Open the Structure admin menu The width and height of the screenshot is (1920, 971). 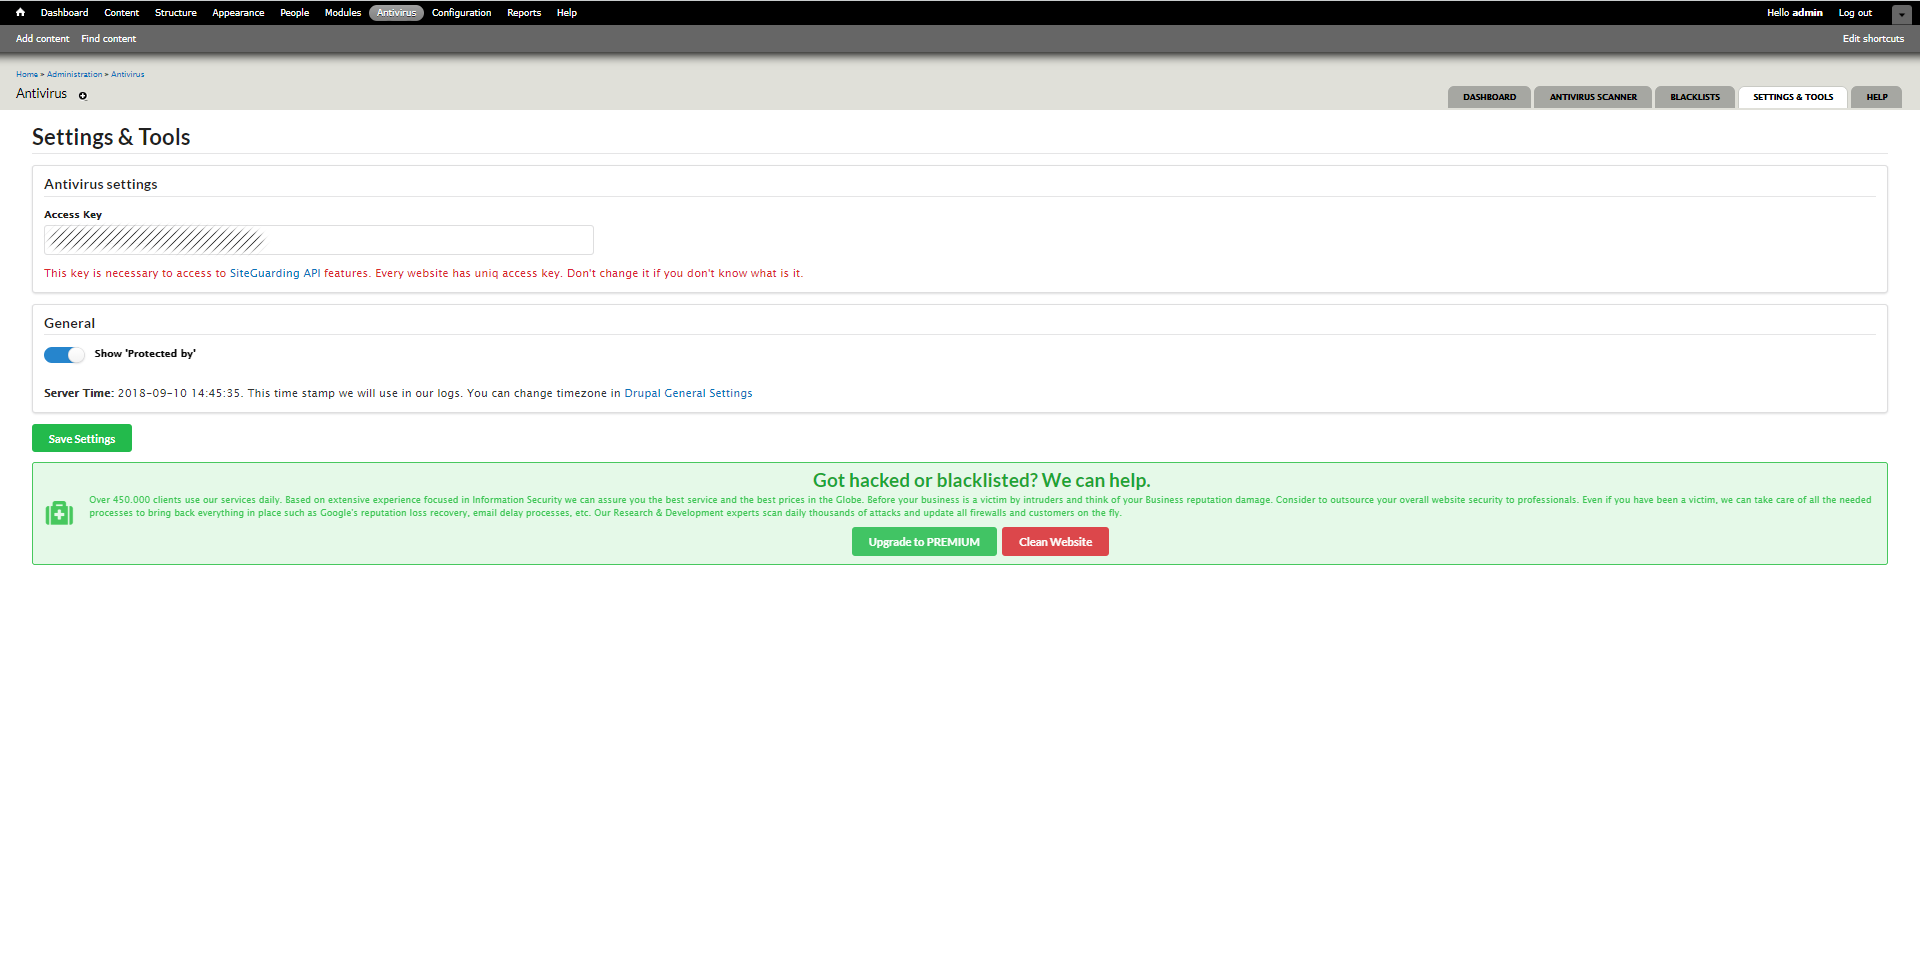tap(176, 13)
